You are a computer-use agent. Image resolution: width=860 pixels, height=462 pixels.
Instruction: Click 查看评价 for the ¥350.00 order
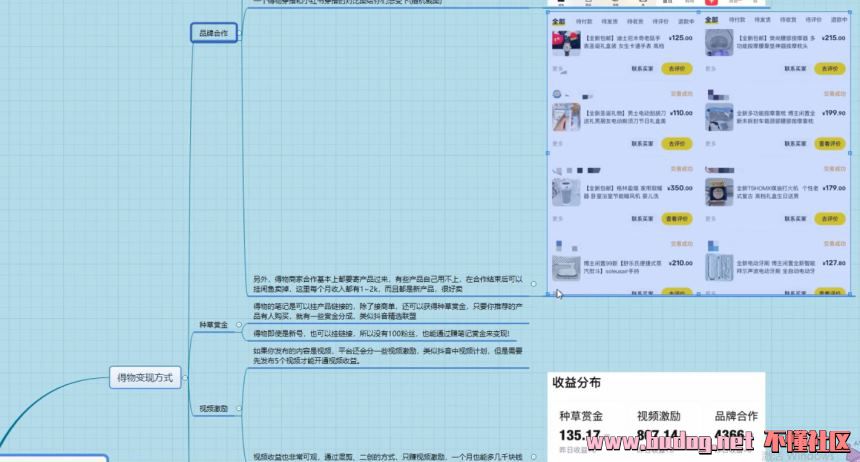[675, 218]
